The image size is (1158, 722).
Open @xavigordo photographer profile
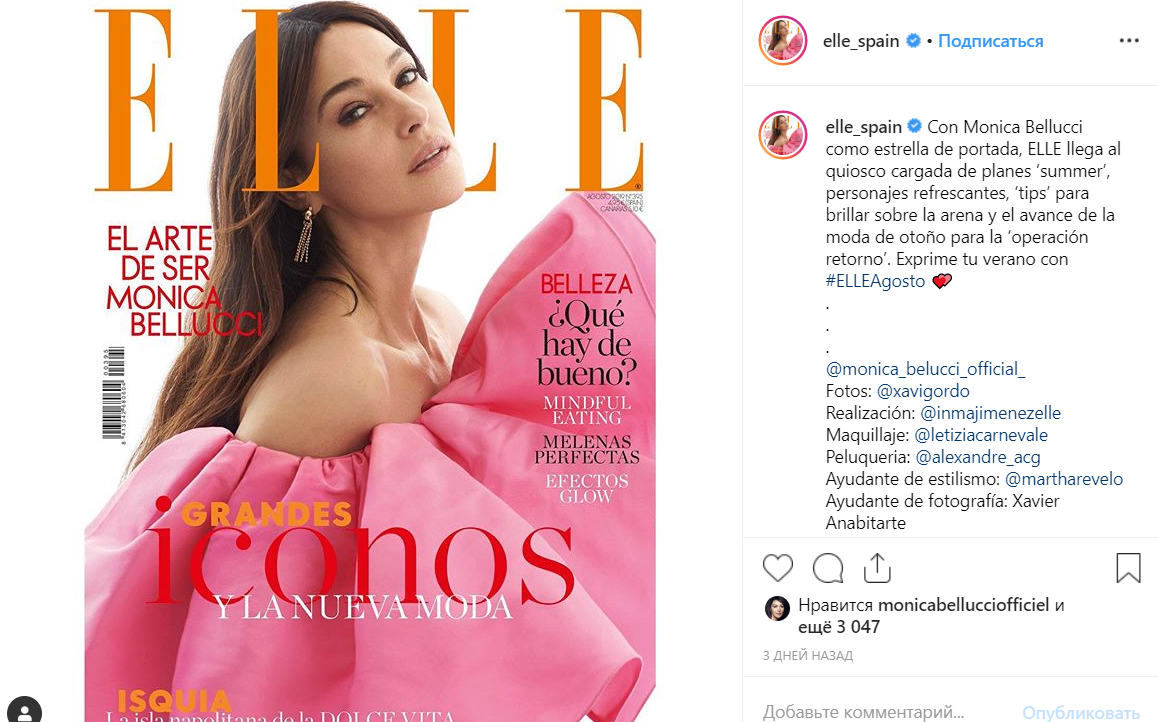point(923,391)
